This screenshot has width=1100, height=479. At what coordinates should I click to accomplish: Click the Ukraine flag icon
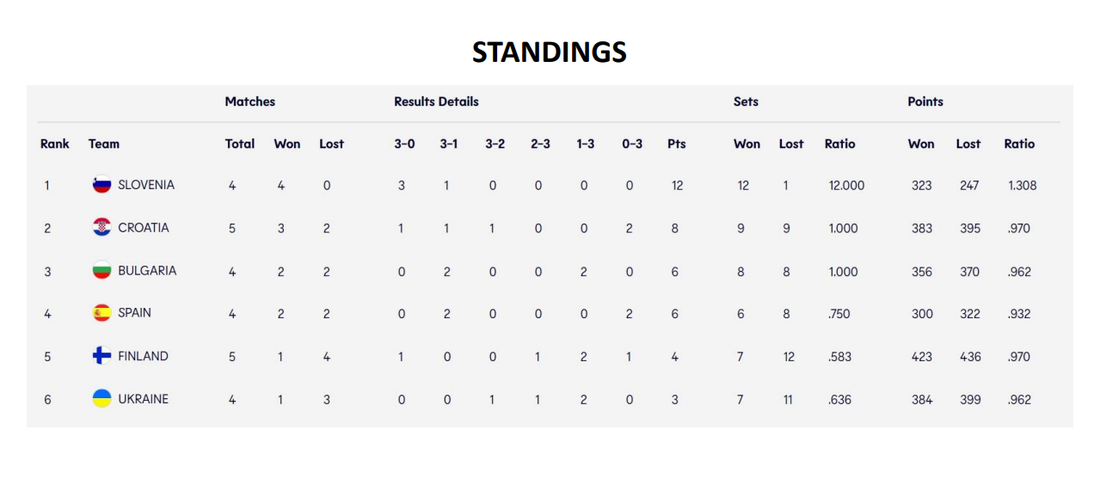[101, 399]
